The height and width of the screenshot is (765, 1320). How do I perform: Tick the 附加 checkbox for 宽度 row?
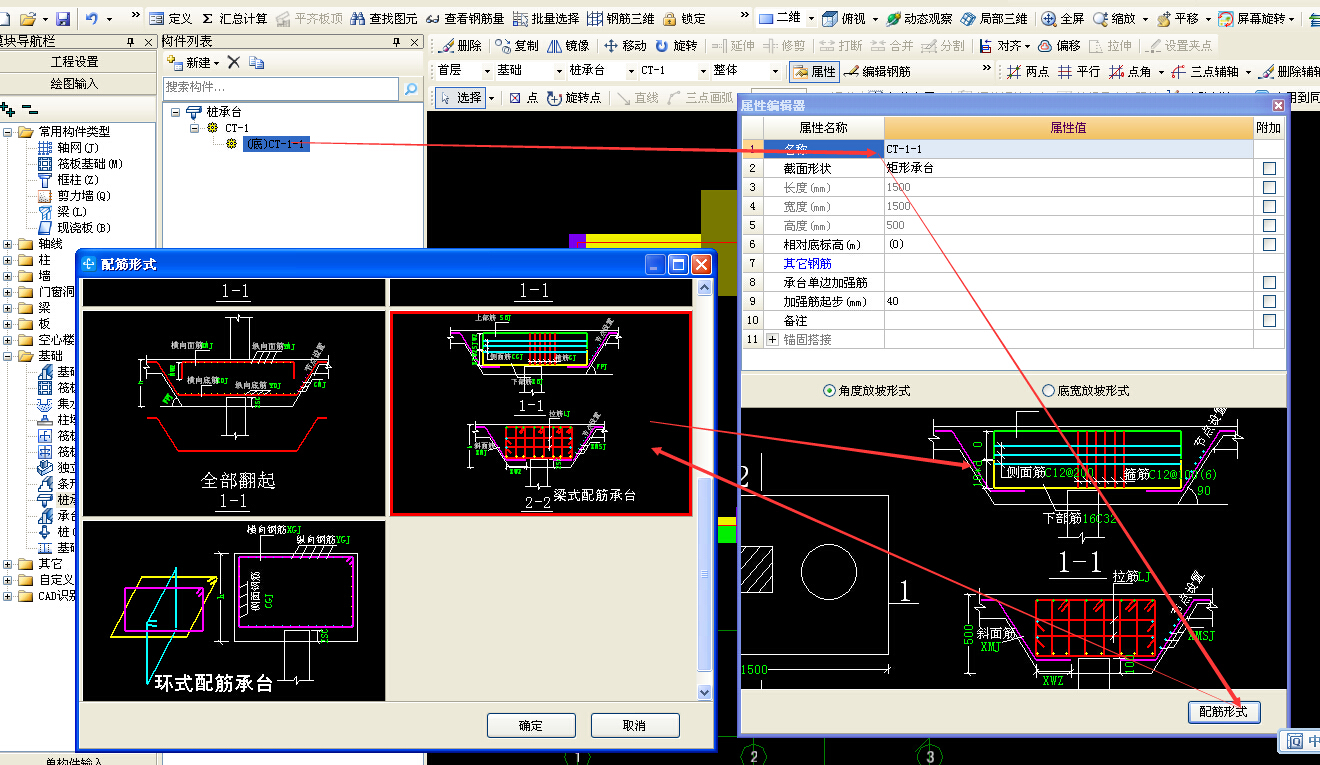click(x=1269, y=206)
